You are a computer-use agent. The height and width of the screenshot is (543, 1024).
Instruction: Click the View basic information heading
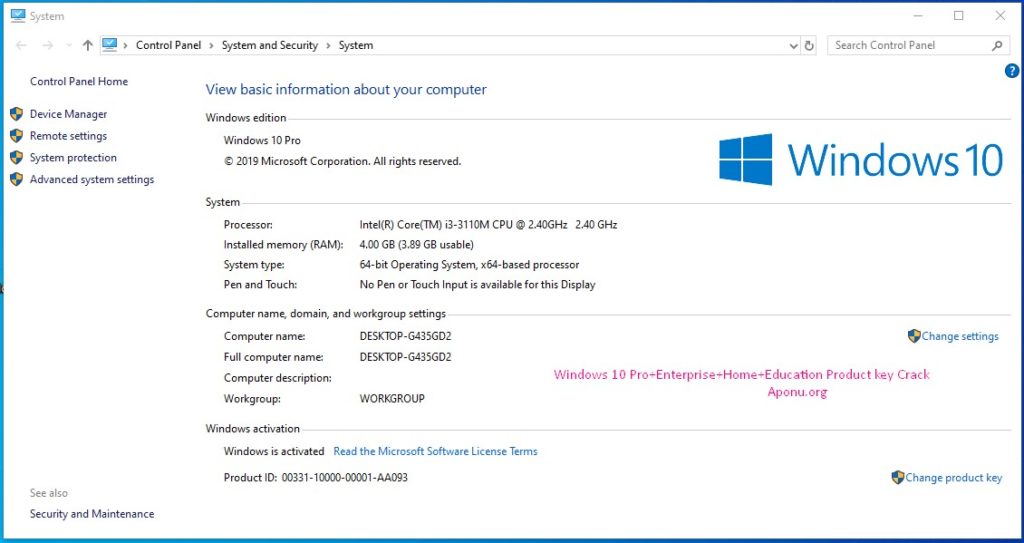click(x=346, y=90)
